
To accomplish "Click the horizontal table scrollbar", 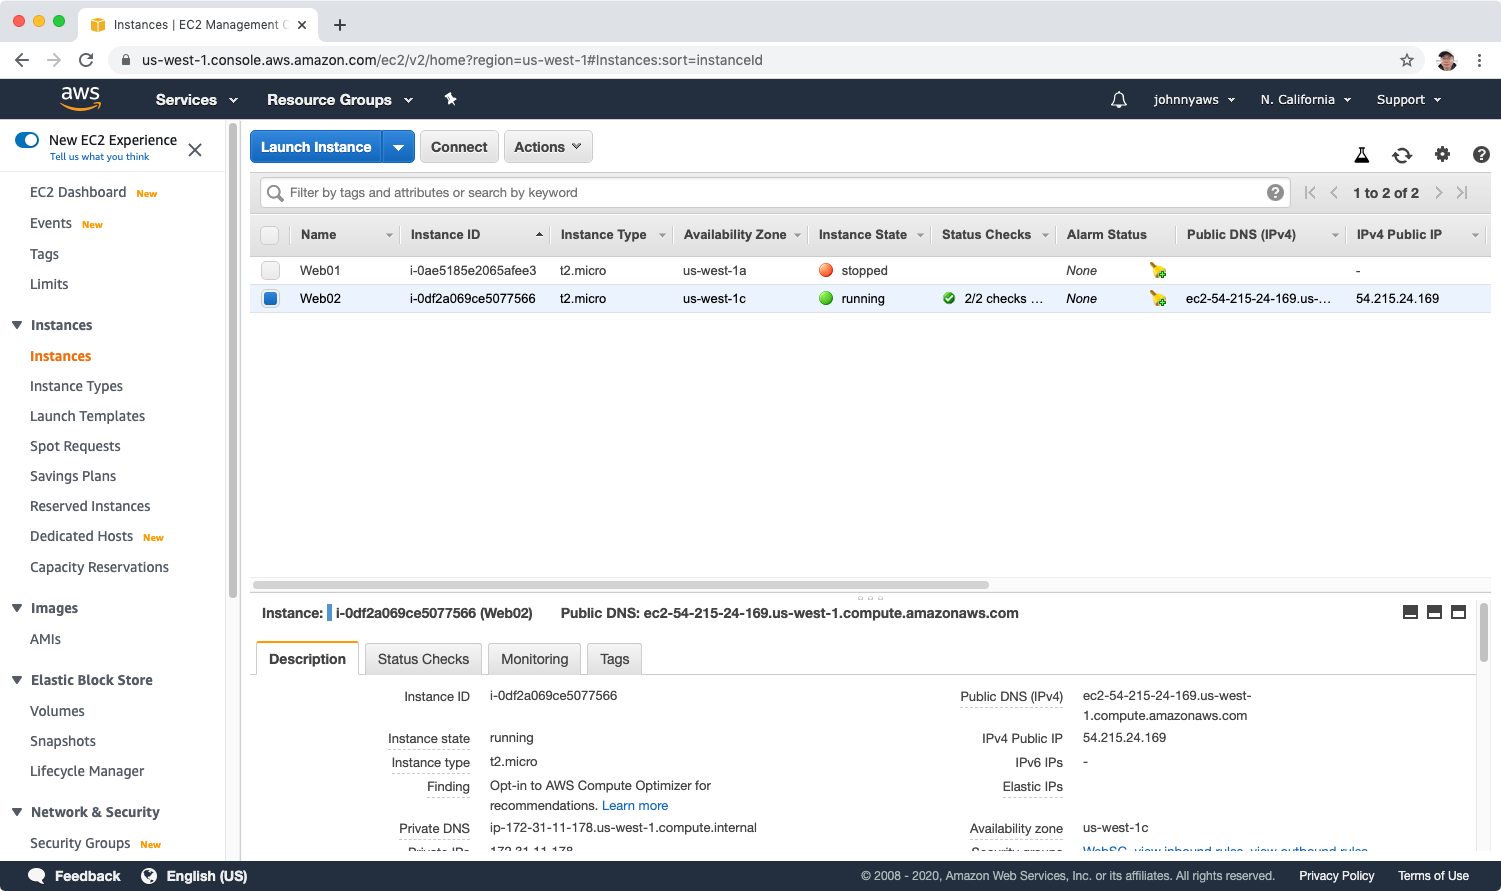I will point(621,584).
